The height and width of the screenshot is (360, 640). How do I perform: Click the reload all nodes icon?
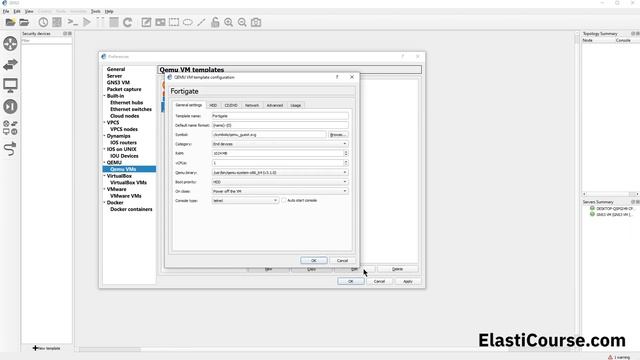point(127,22)
